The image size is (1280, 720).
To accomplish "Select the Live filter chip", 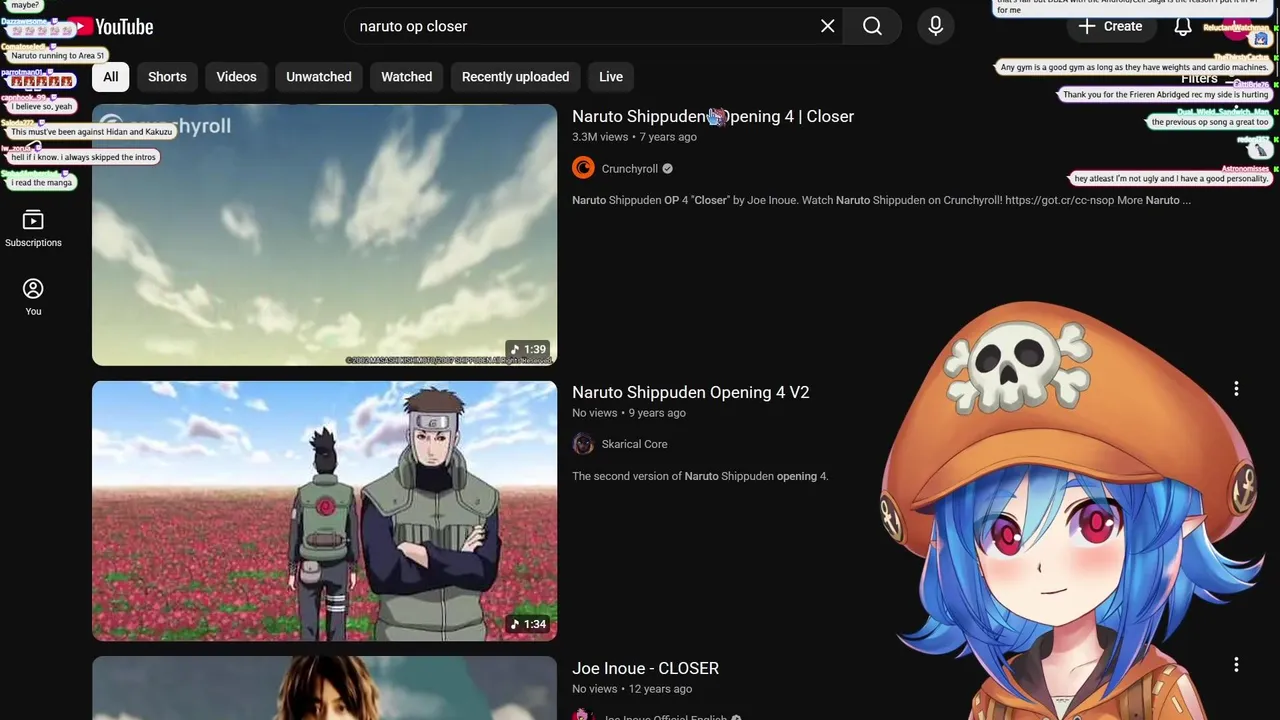I will click(611, 77).
